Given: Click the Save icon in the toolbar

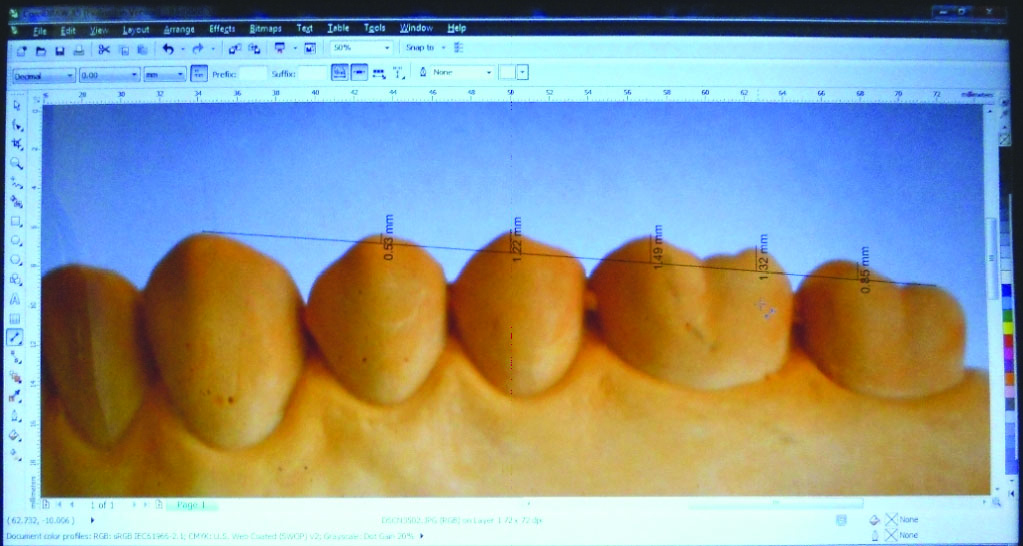Looking at the screenshot, I should (x=60, y=49).
